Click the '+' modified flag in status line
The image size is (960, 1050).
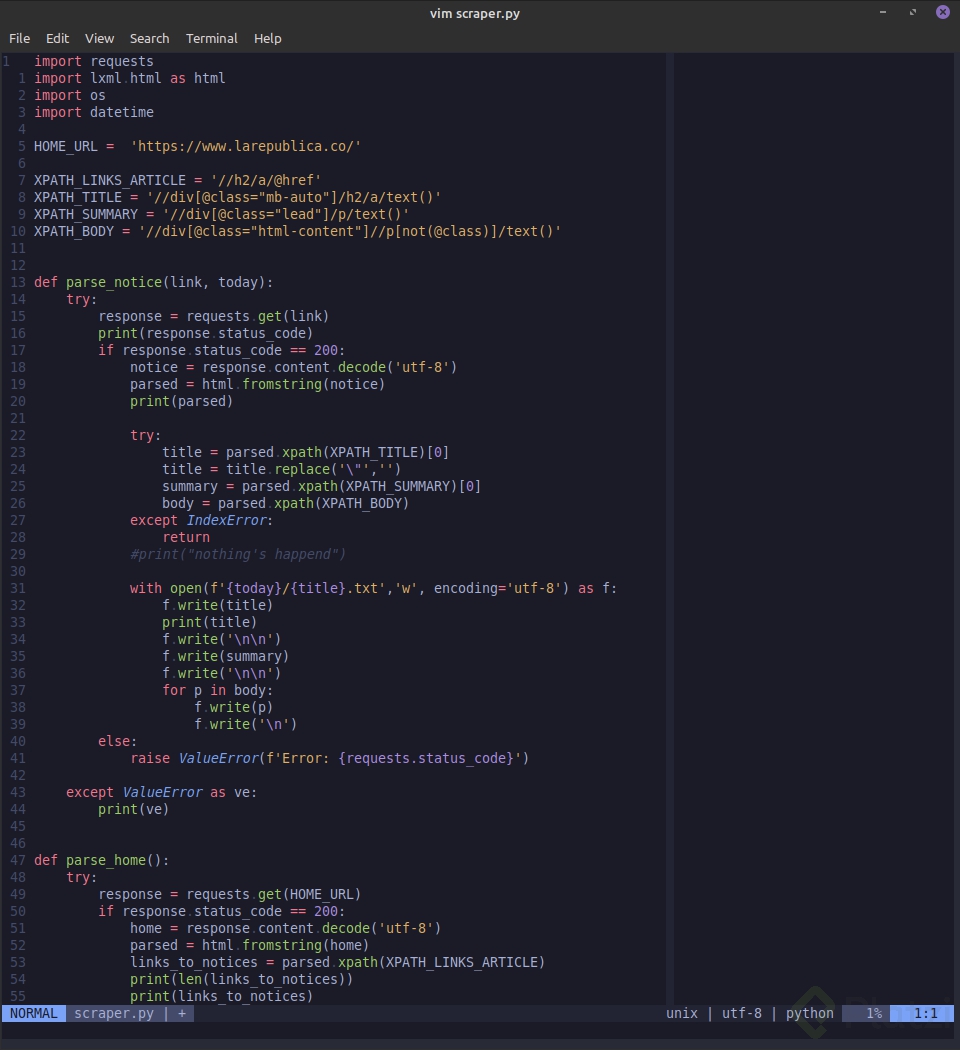coord(181,1013)
